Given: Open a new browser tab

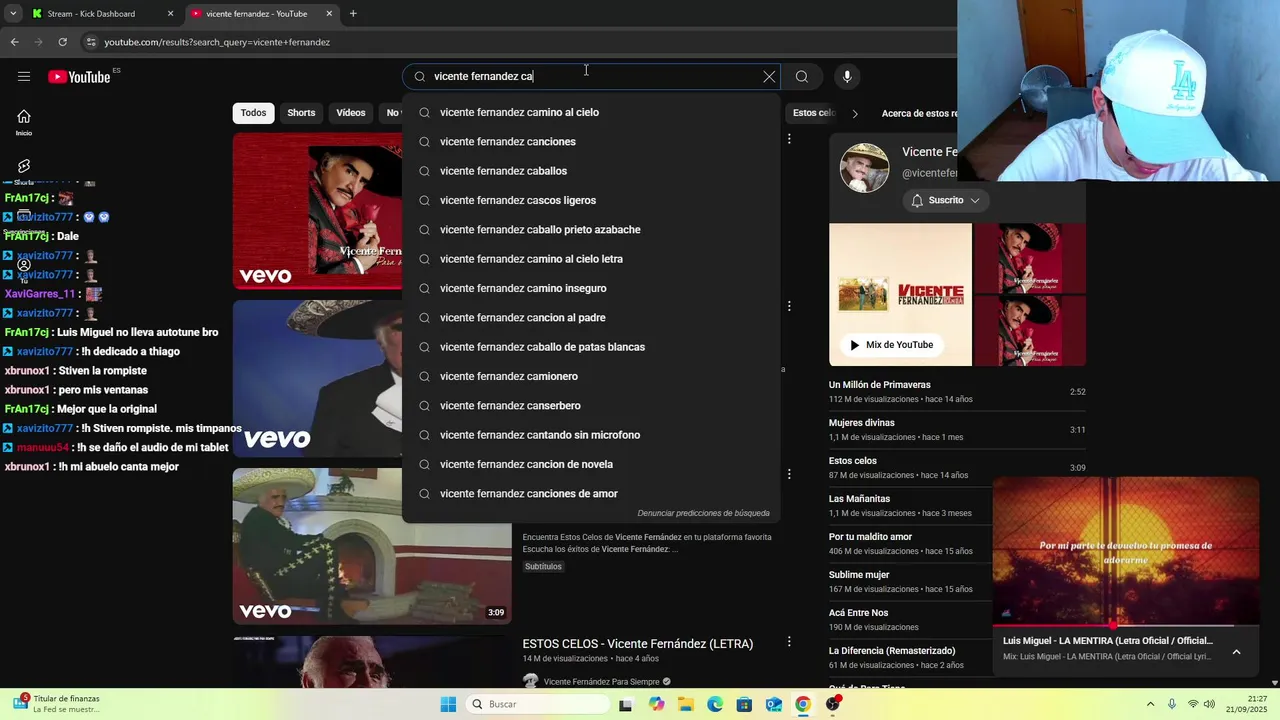Looking at the screenshot, I should coord(353,14).
